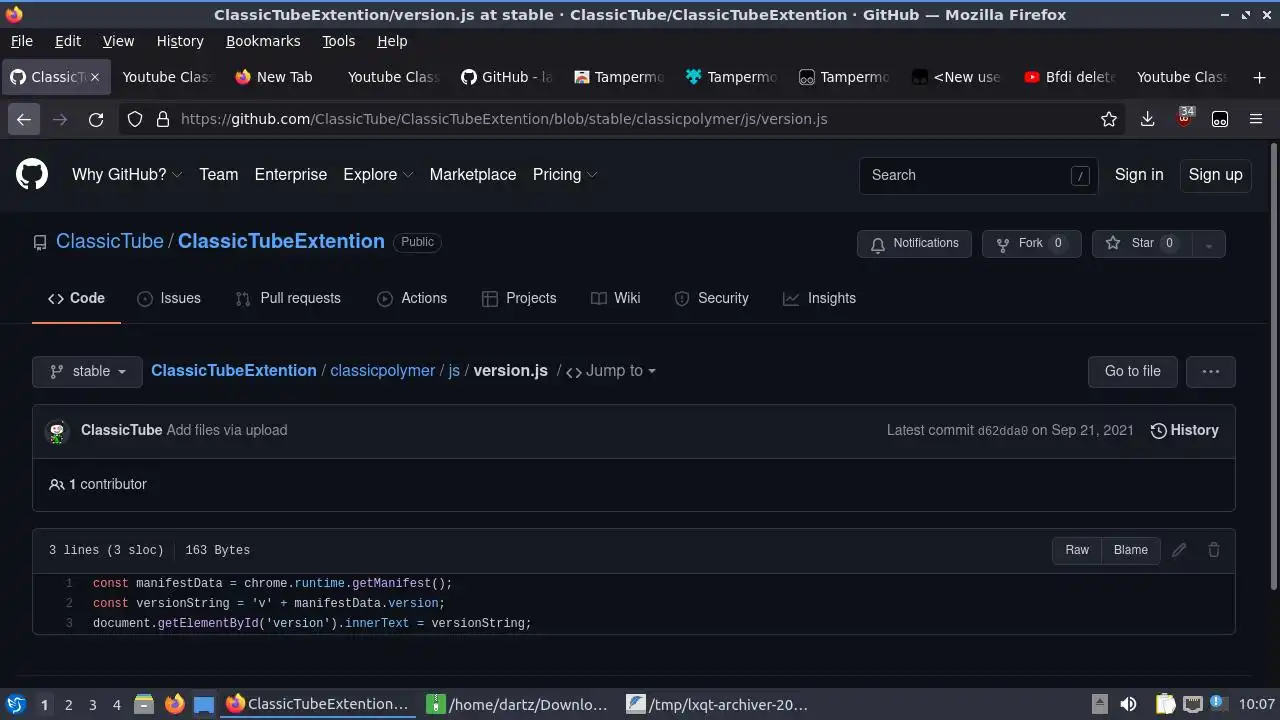
Task: Open the Firefox Tools menu
Action: pos(338,41)
